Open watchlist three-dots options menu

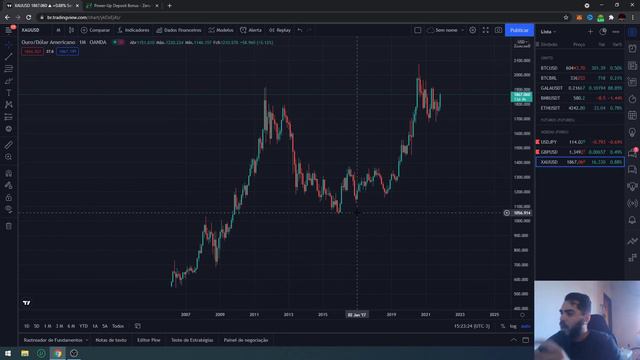(x=616, y=31)
